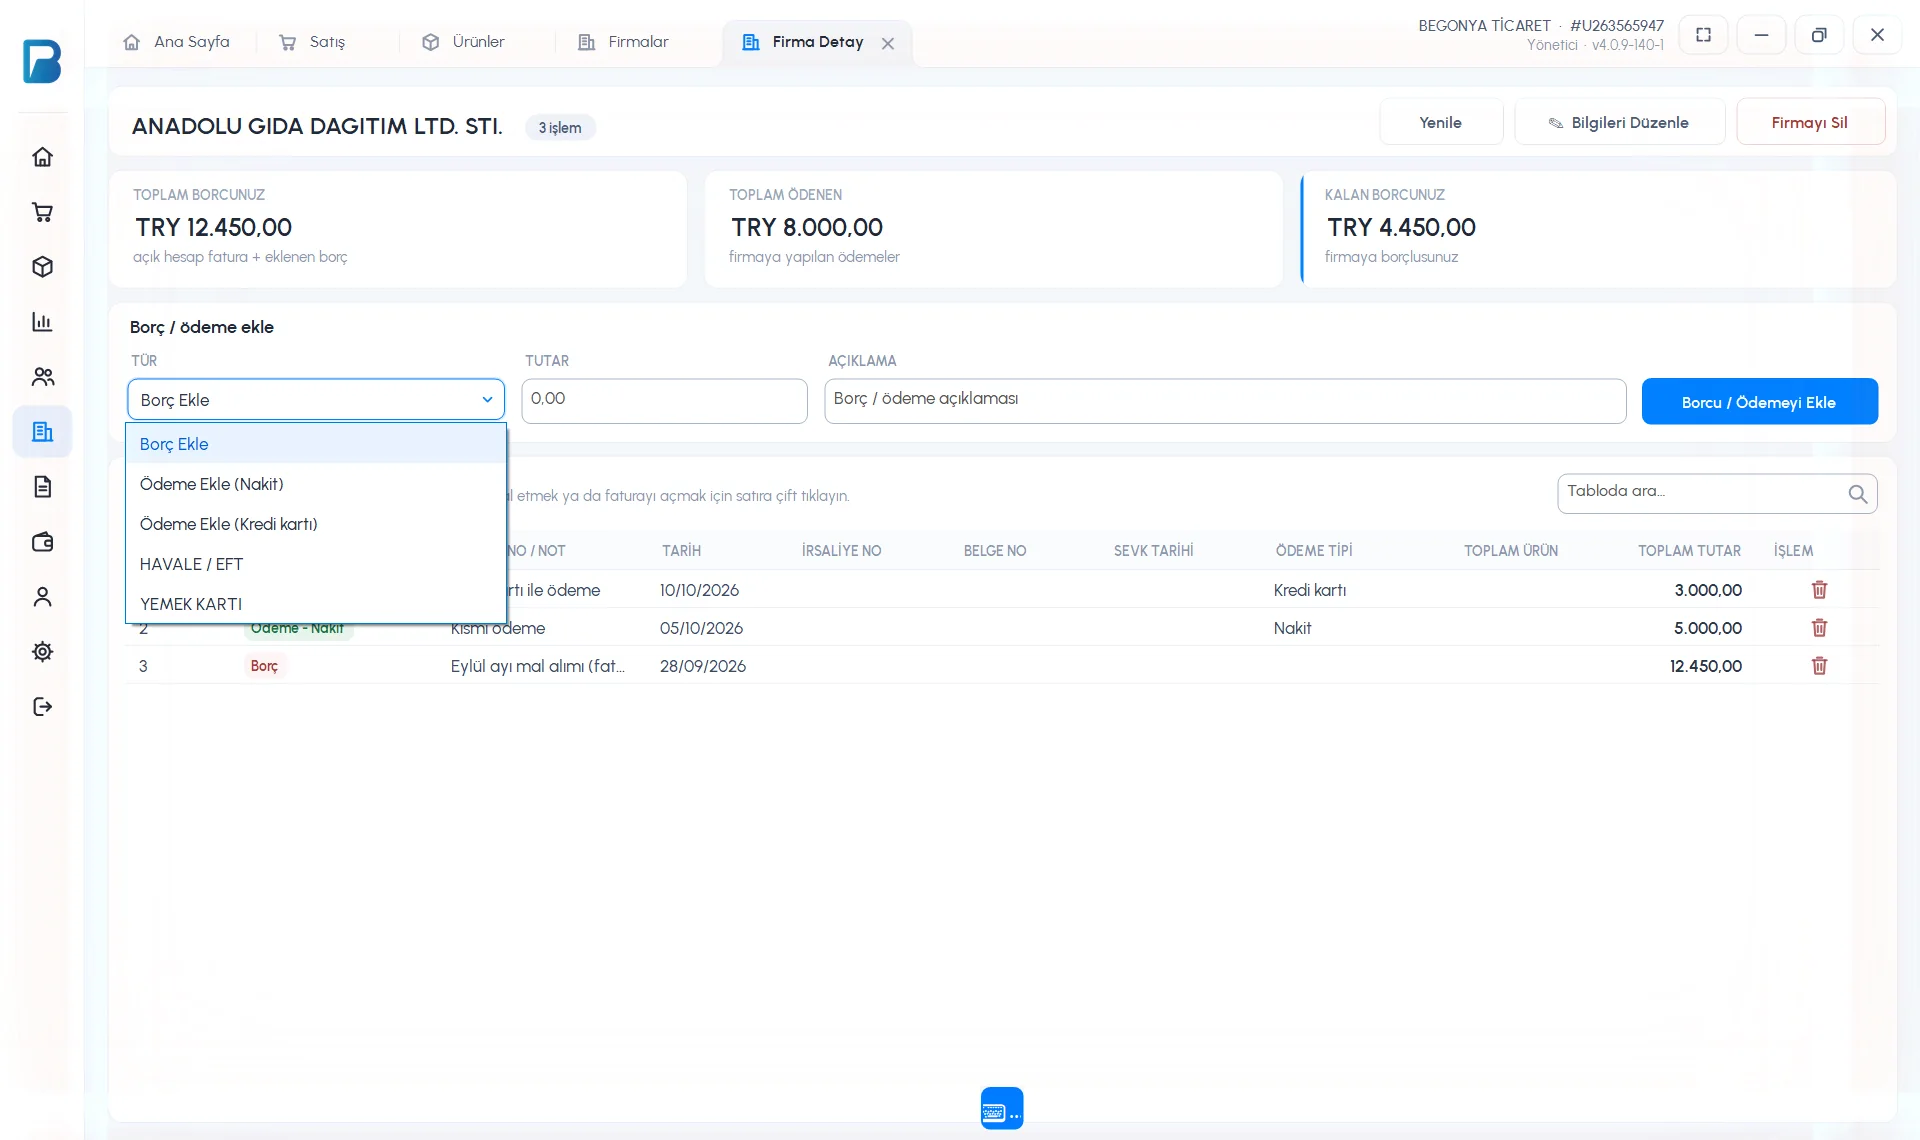Focus the AÇIKLAMA description field

[x=1225, y=400]
